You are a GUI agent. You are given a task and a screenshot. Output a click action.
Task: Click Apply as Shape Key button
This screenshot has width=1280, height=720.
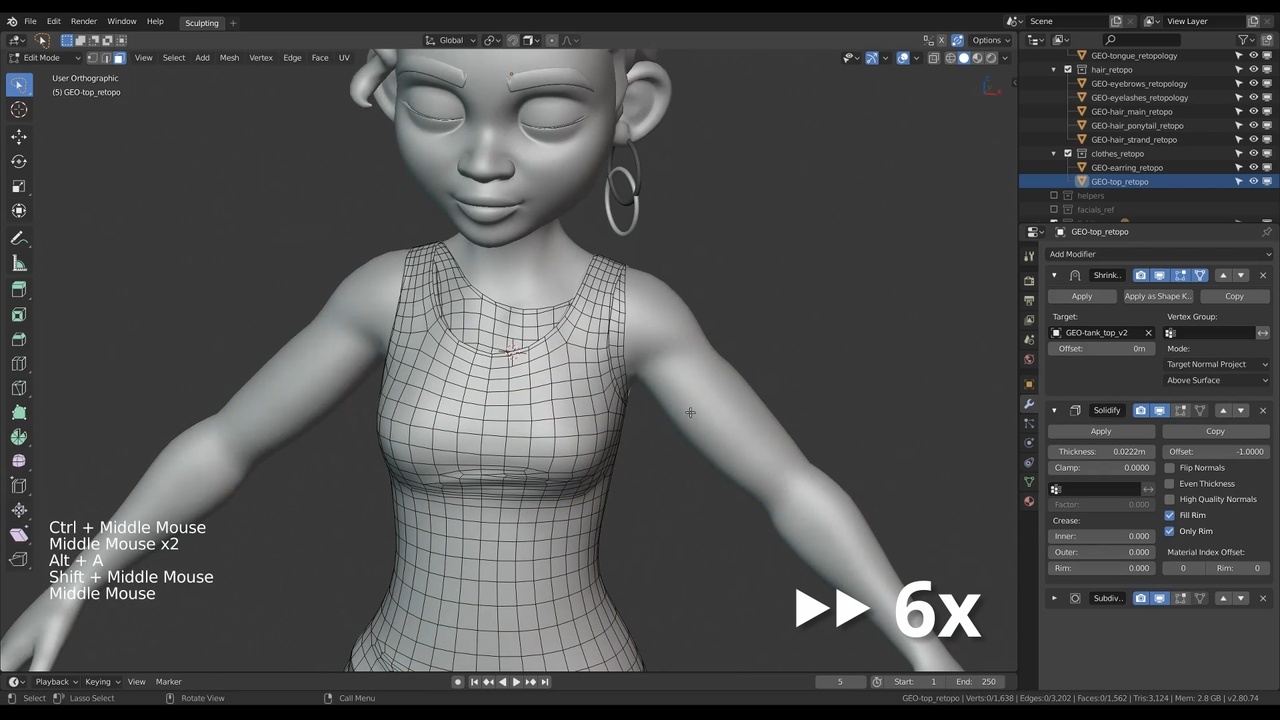point(1158,296)
